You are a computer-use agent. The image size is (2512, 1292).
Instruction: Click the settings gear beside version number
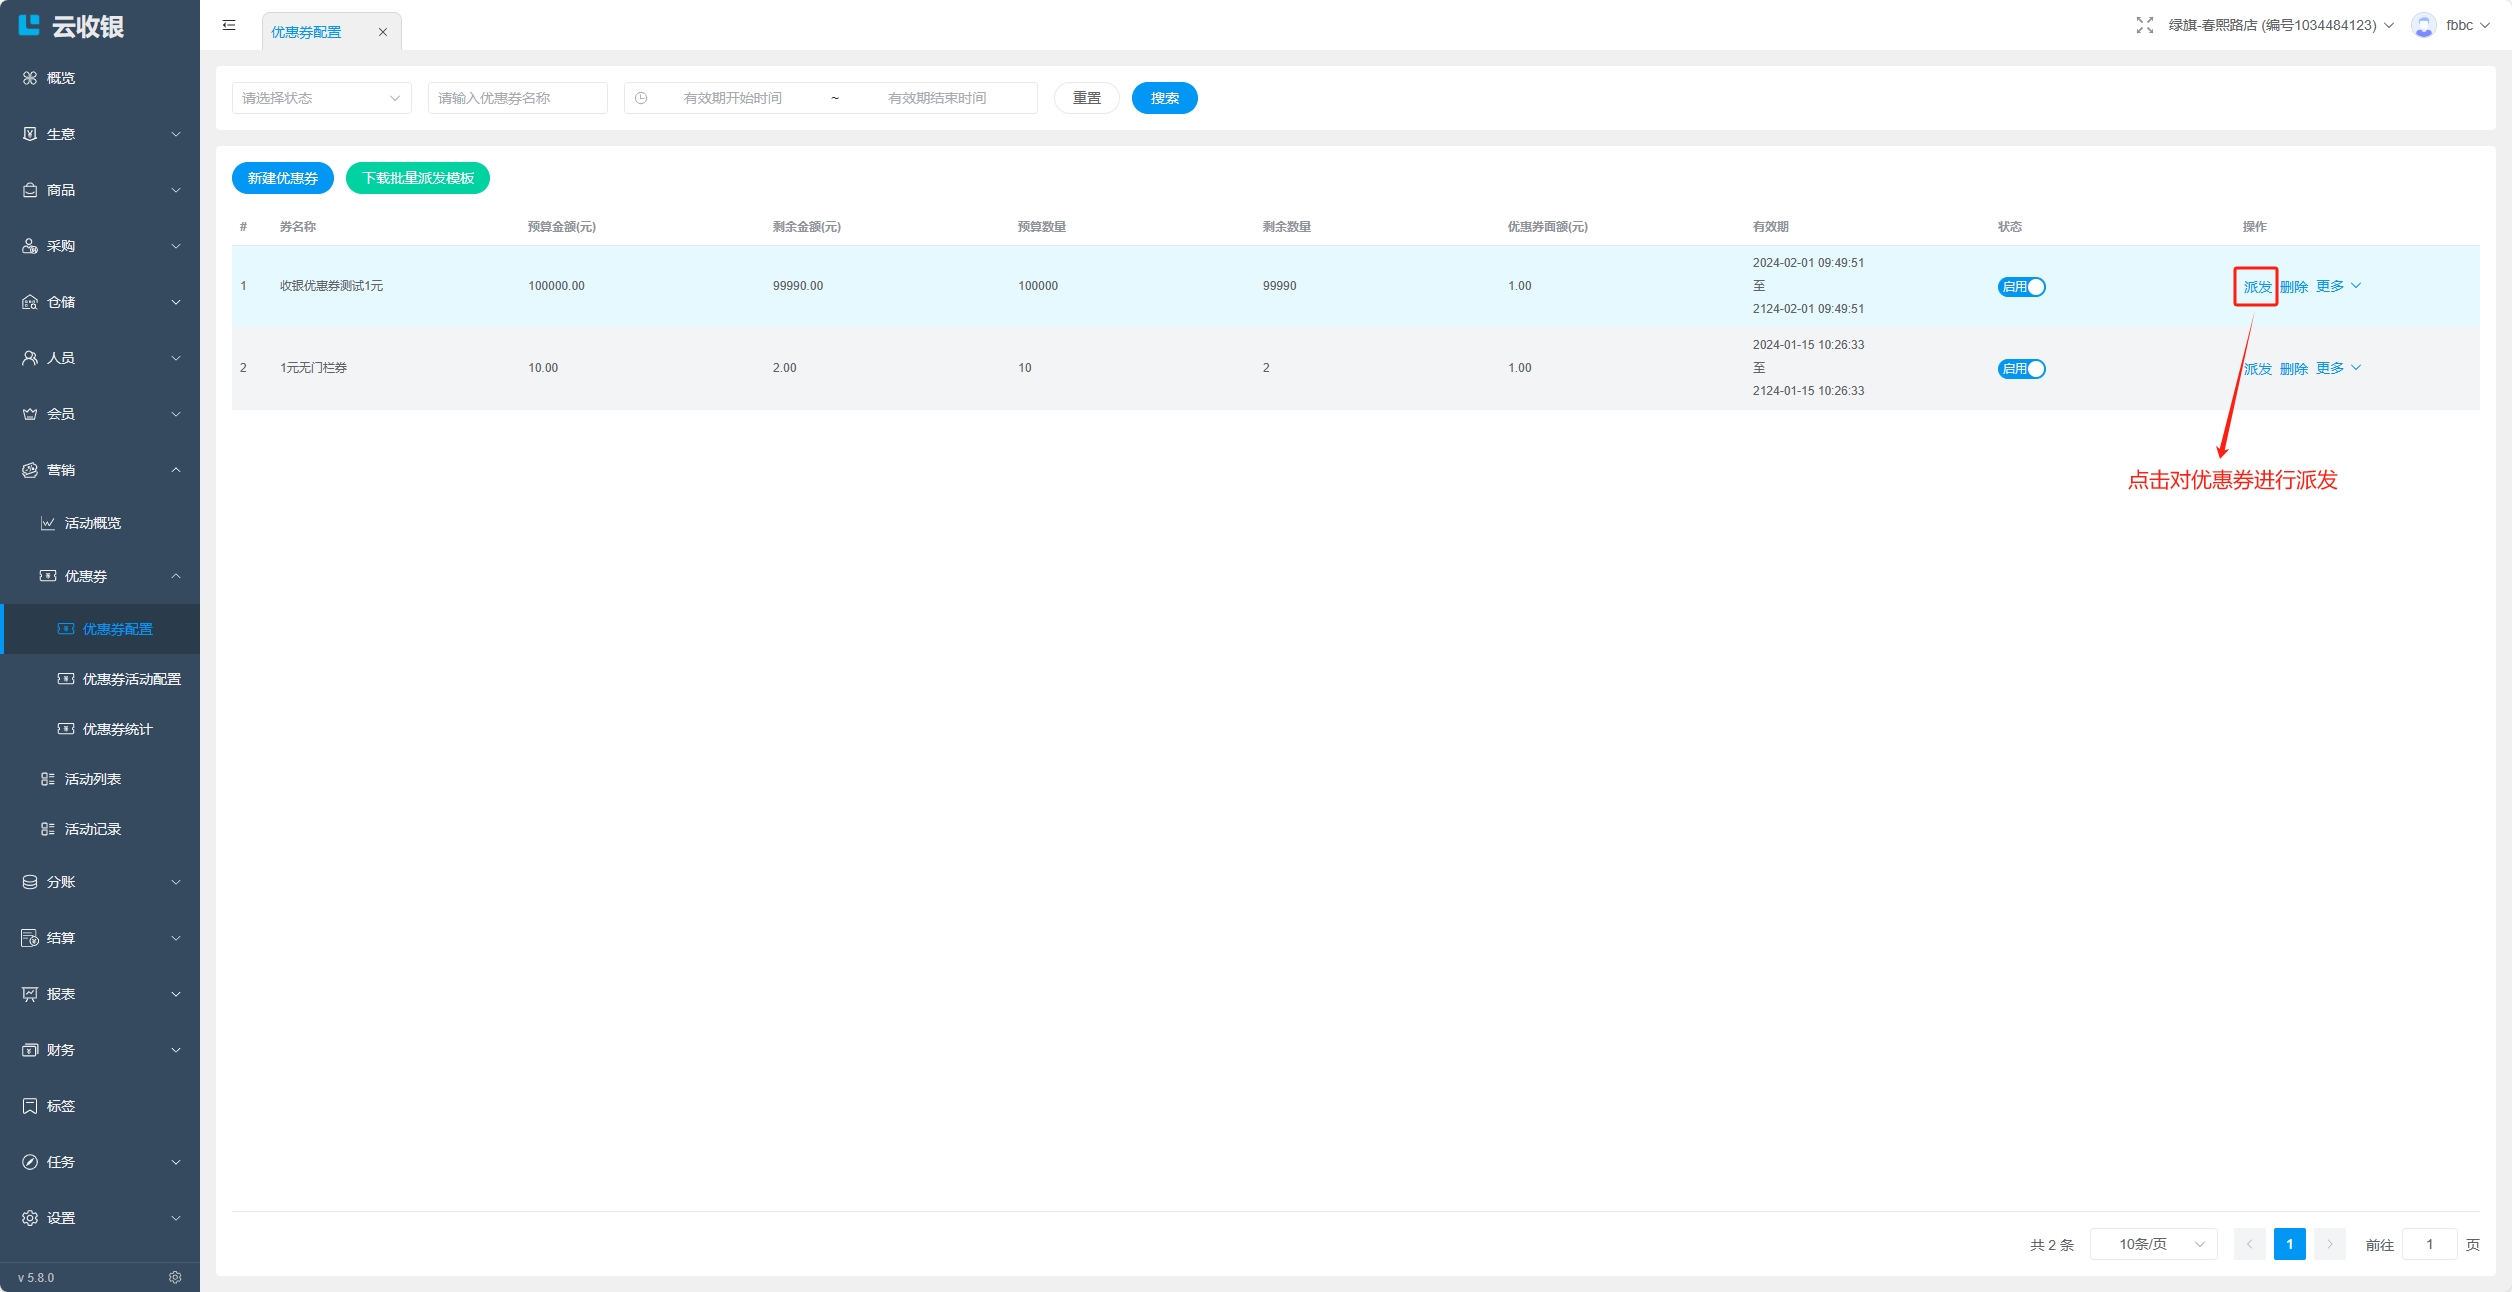coord(175,1277)
